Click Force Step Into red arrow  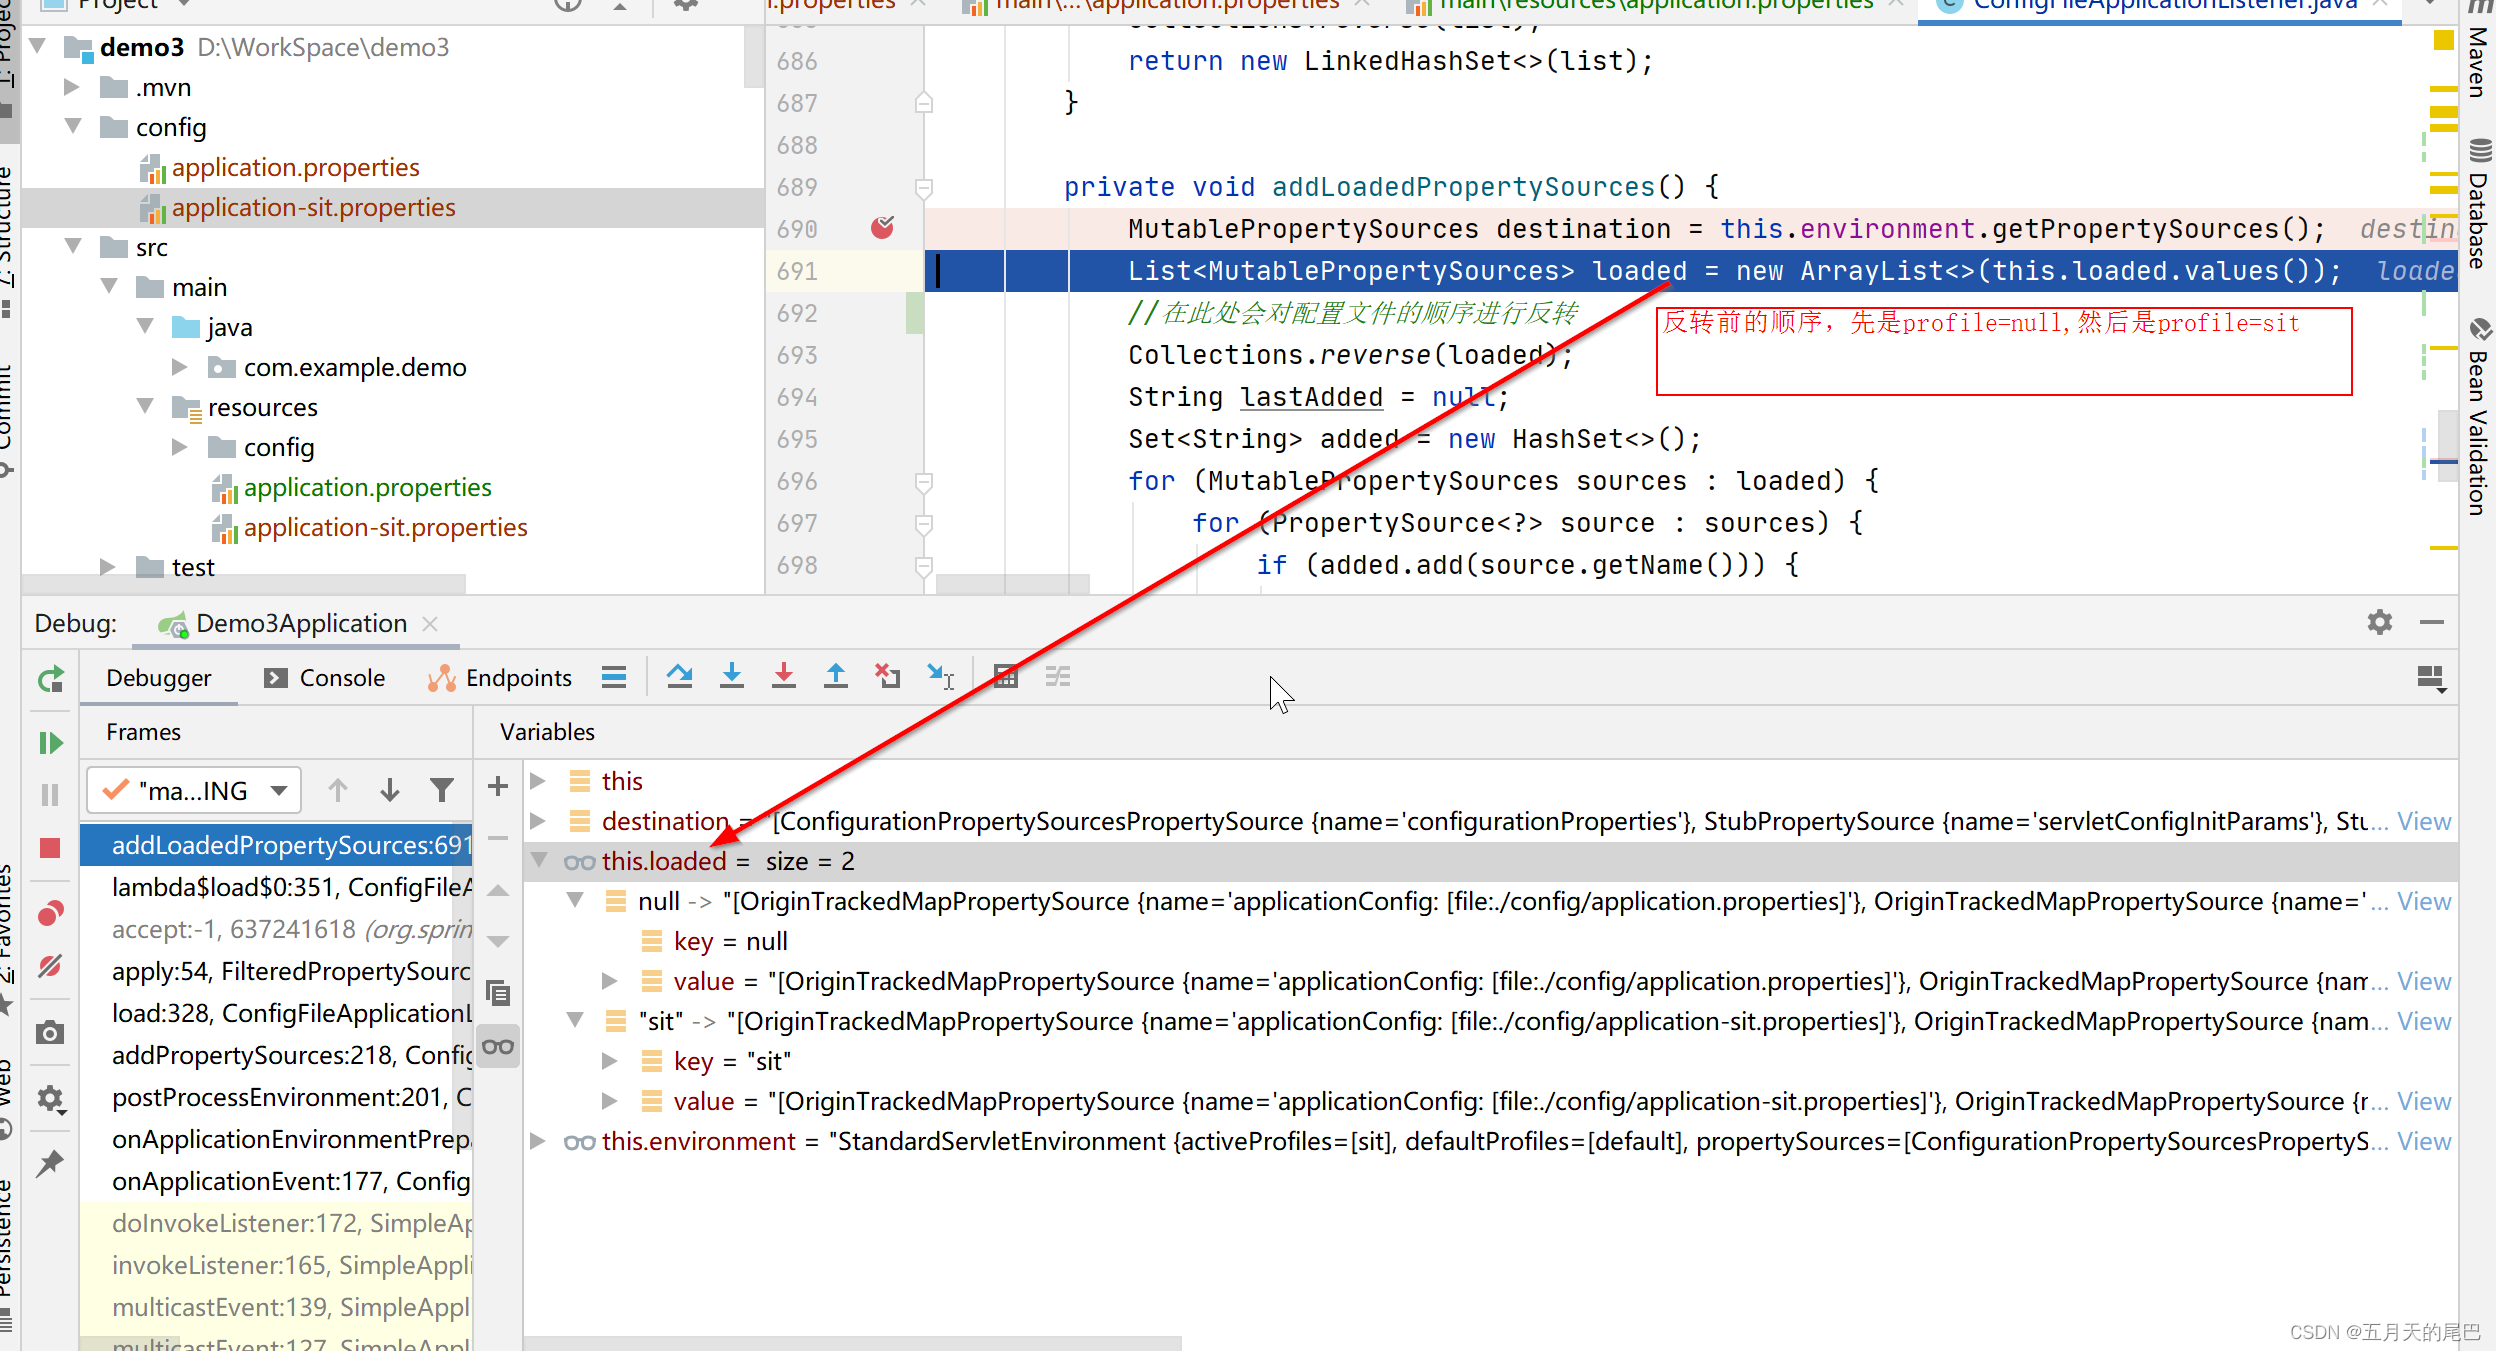784,677
